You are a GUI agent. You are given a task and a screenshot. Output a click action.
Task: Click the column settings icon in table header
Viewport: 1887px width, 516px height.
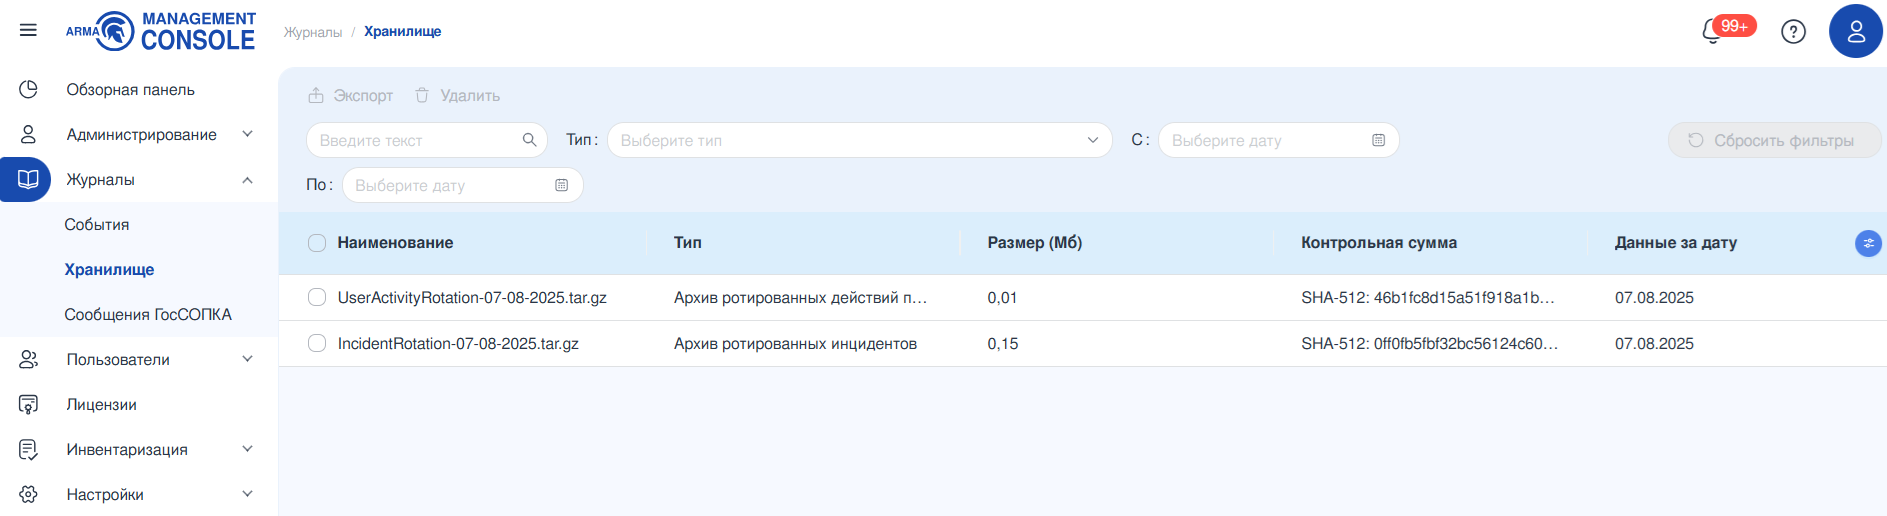(x=1867, y=243)
